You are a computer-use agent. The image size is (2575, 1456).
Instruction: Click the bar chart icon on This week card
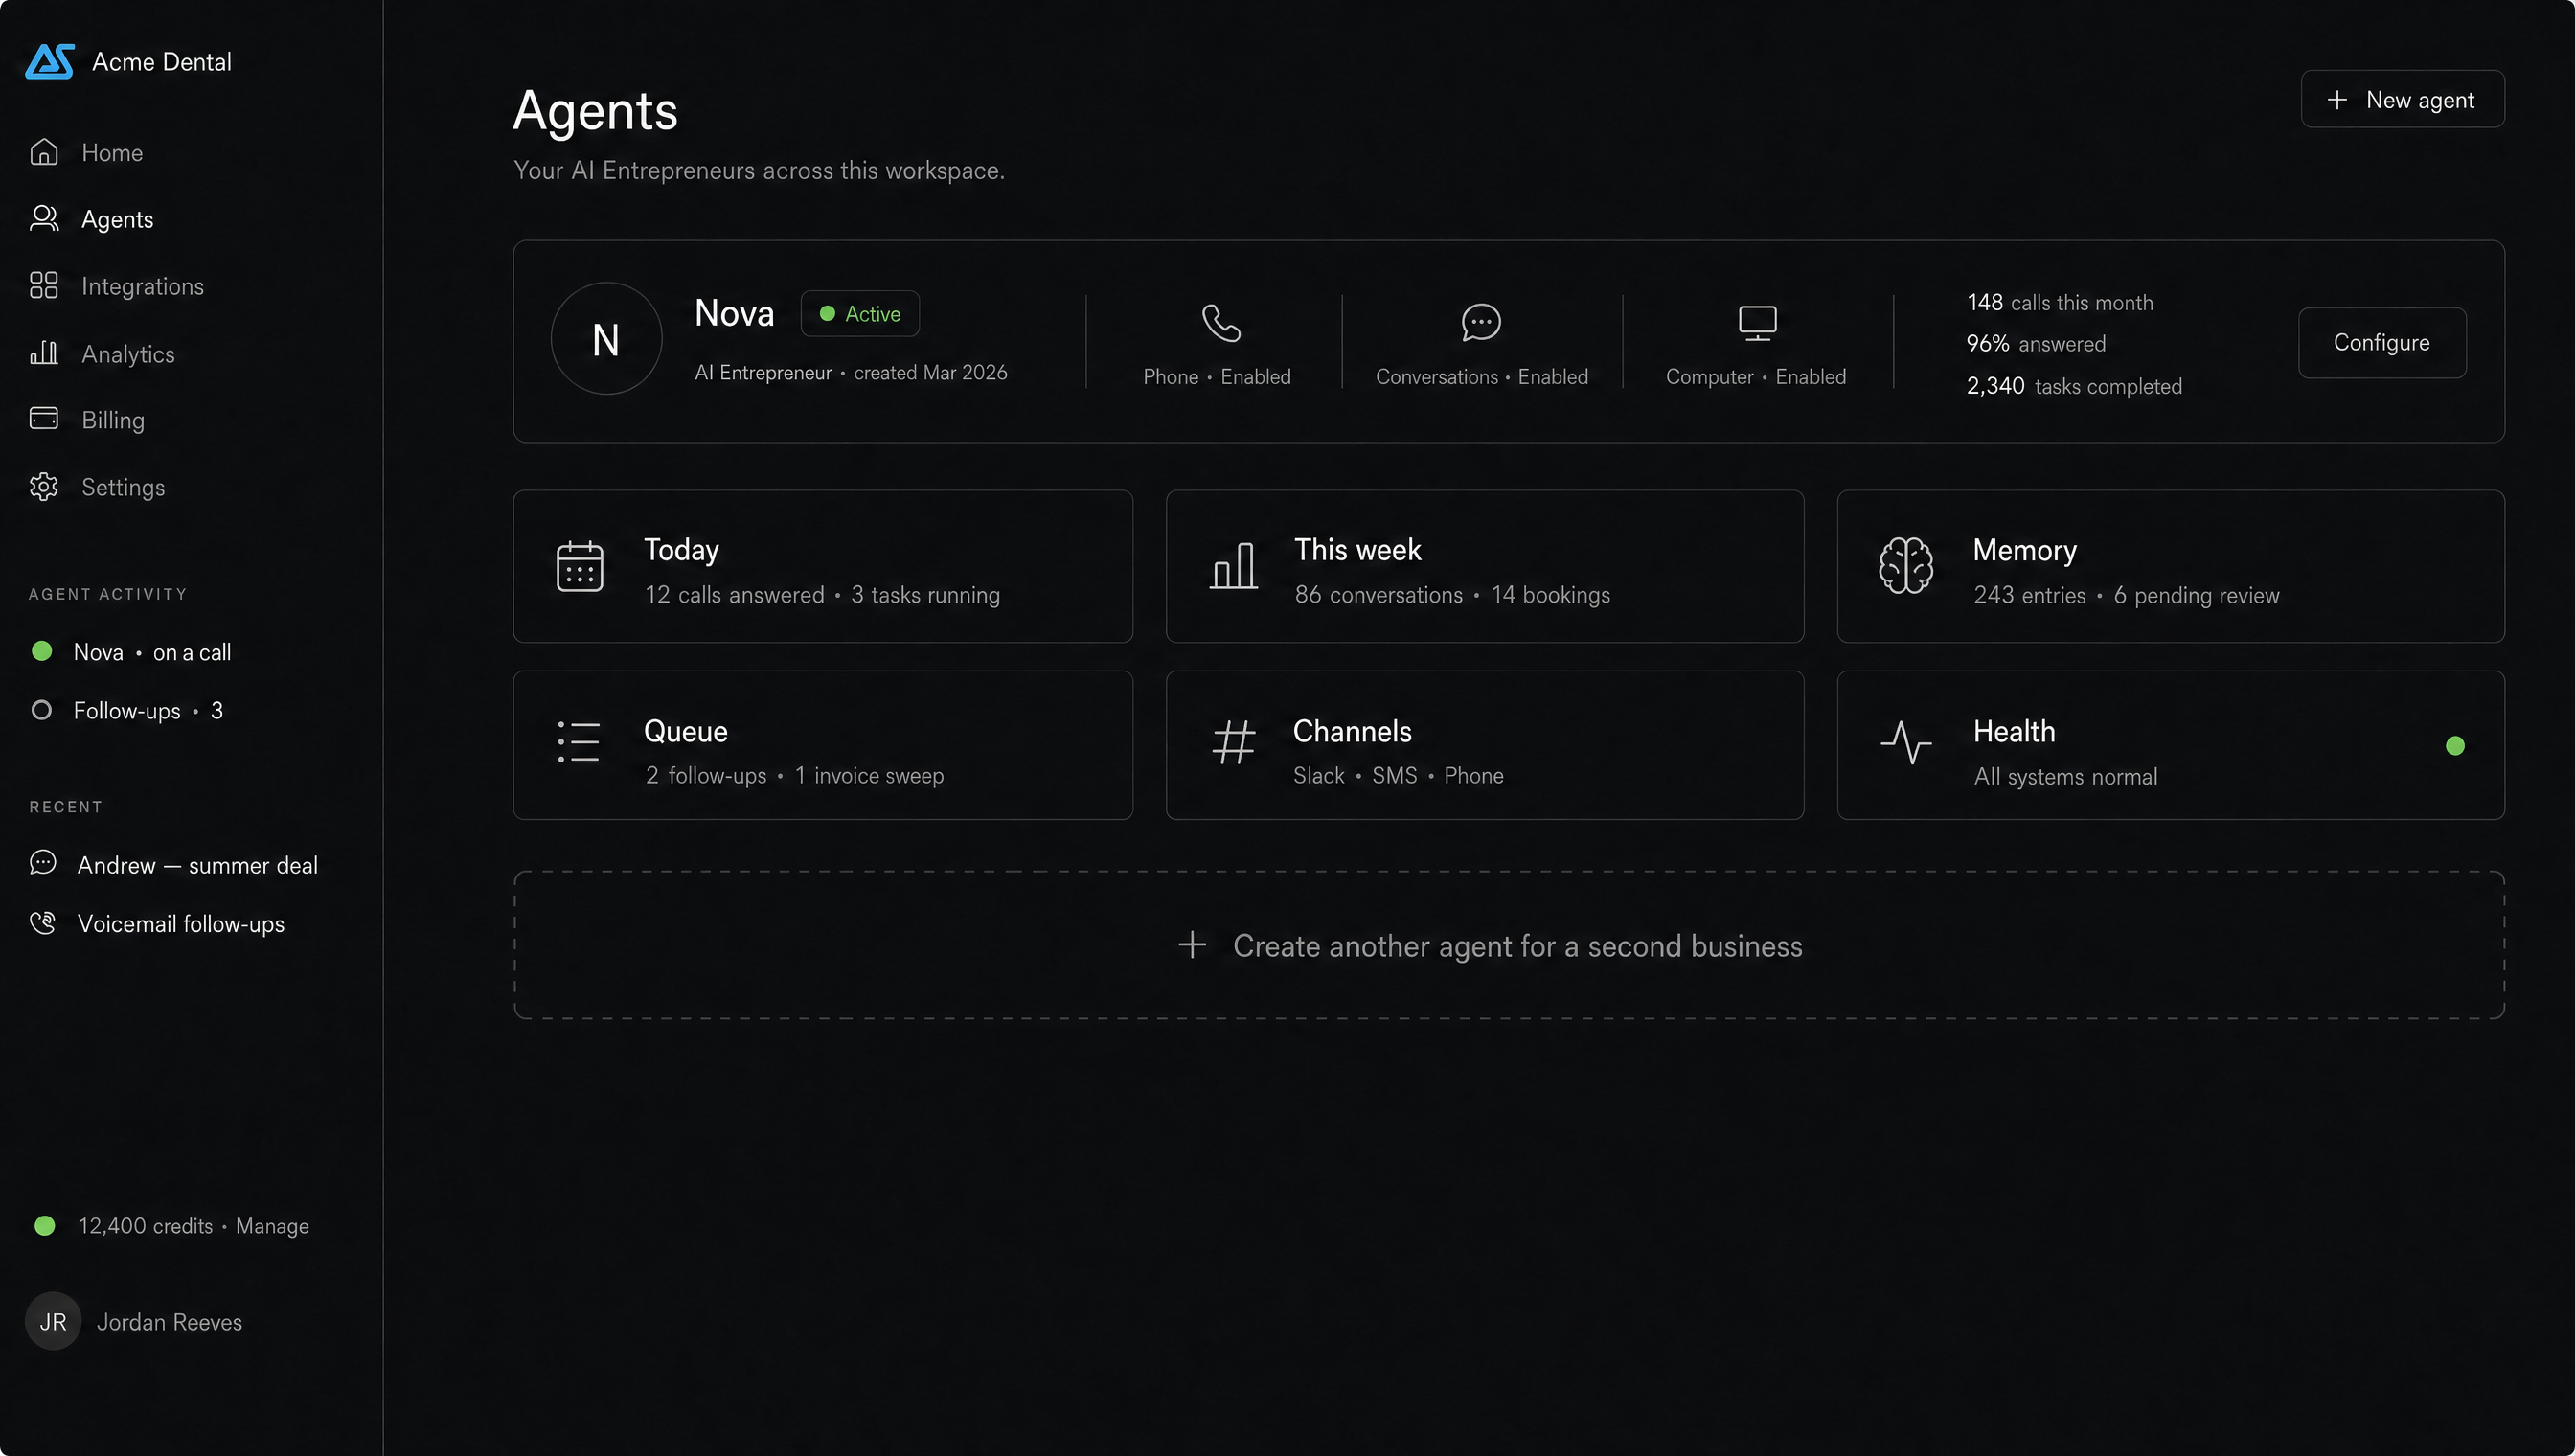pos(1234,566)
